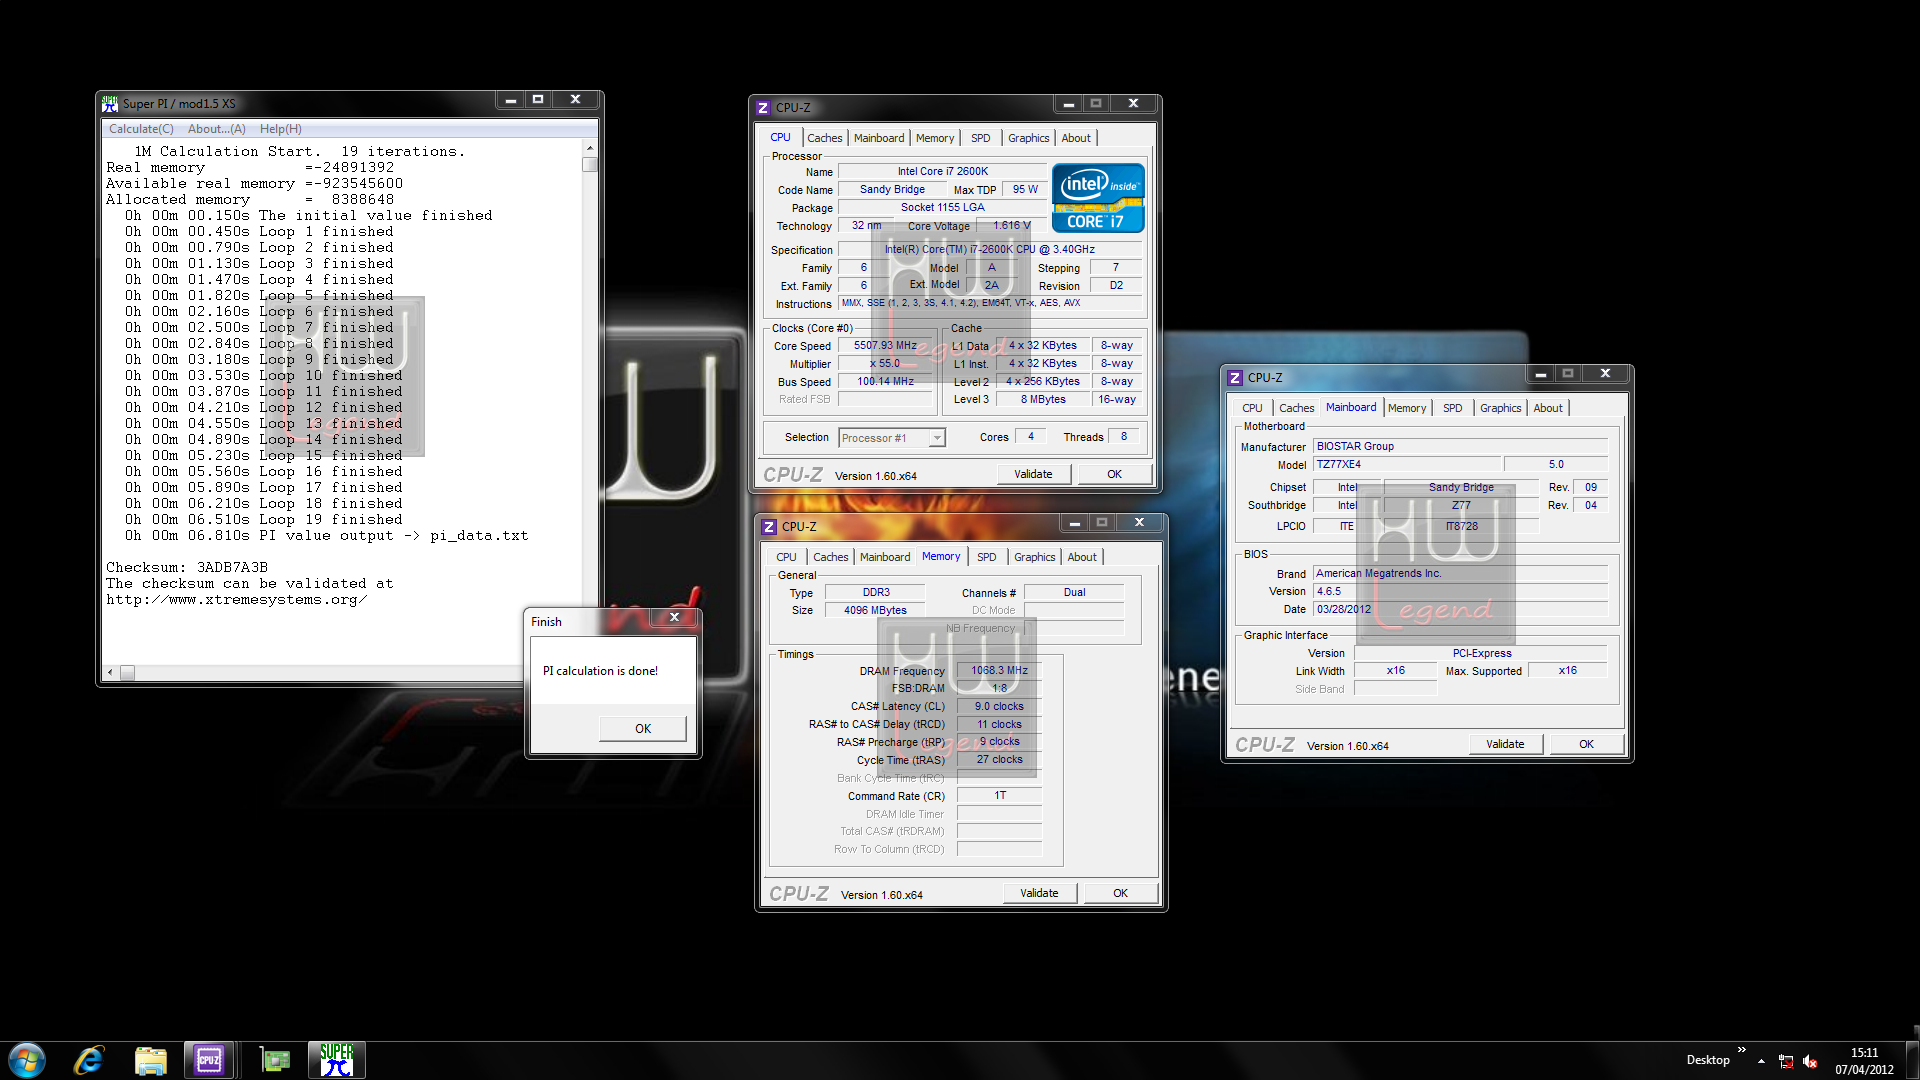The width and height of the screenshot is (1920, 1080).
Task: Select SPD tab in Mainboard CPU-Z window
Action: (x=1453, y=408)
